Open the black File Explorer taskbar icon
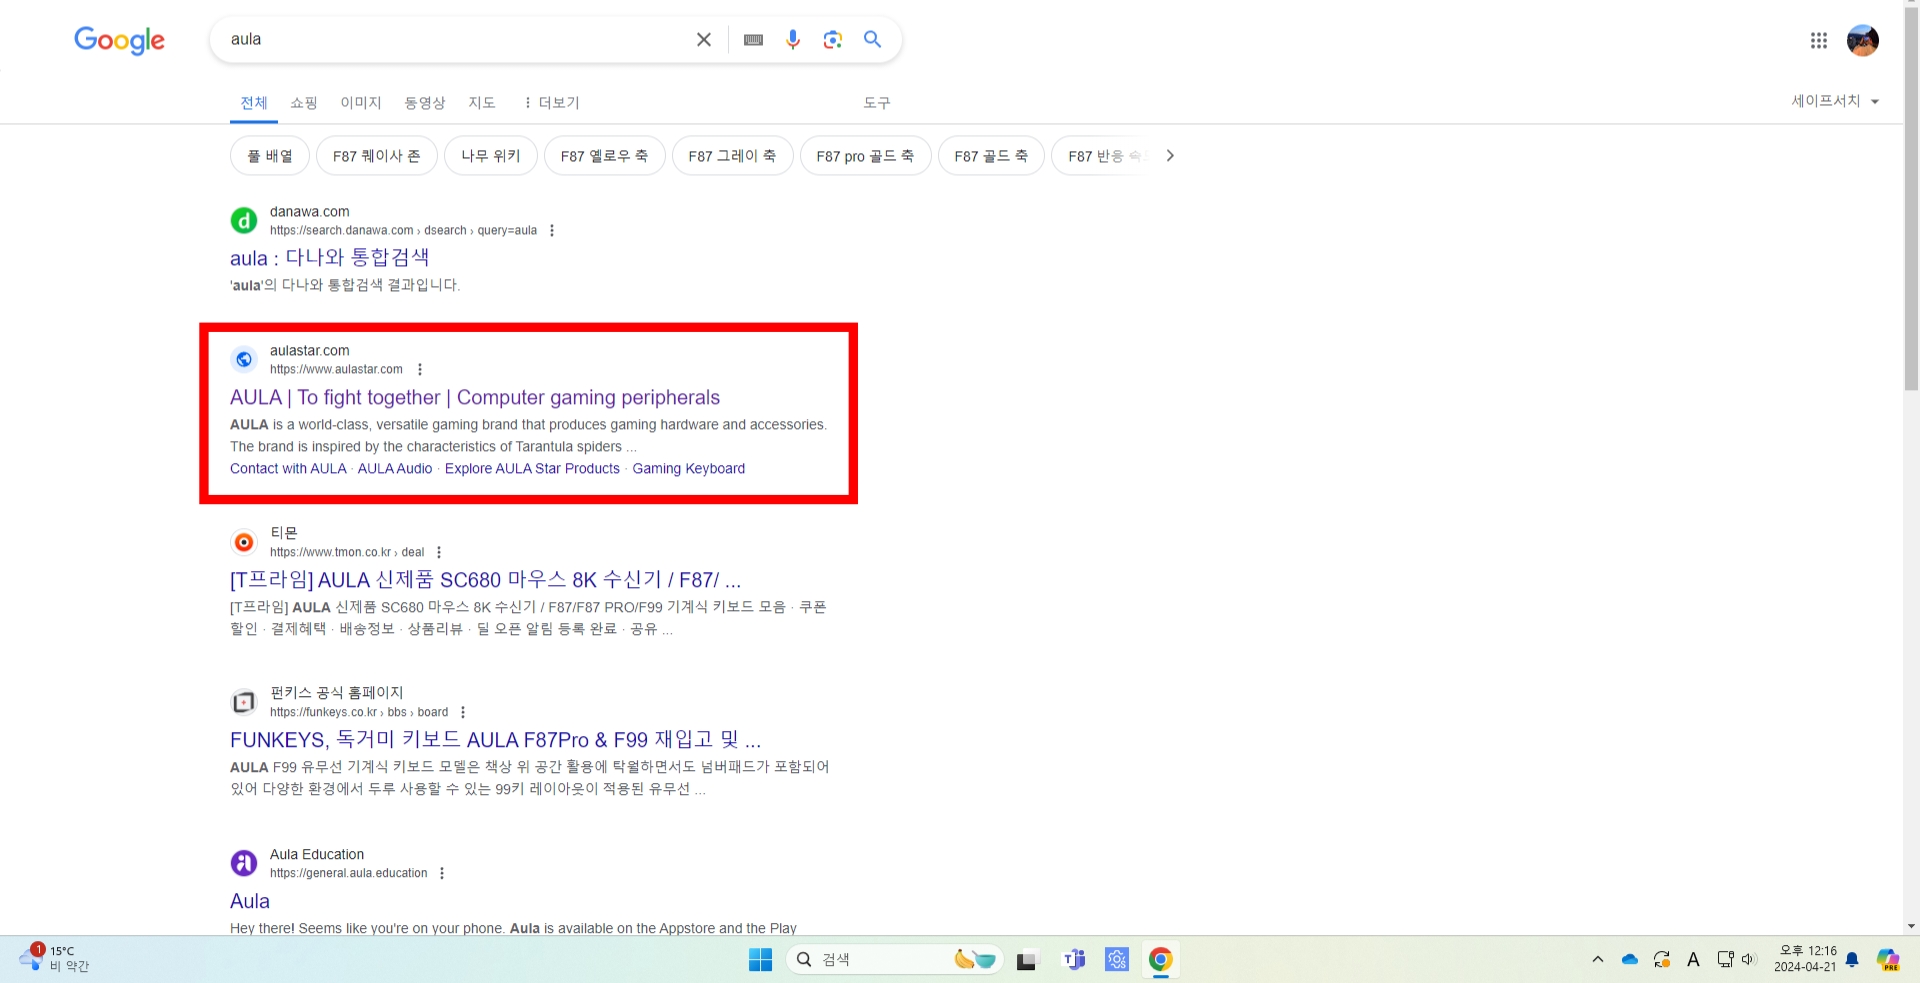Screen dimensions: 1920x983 point(1027,960)
